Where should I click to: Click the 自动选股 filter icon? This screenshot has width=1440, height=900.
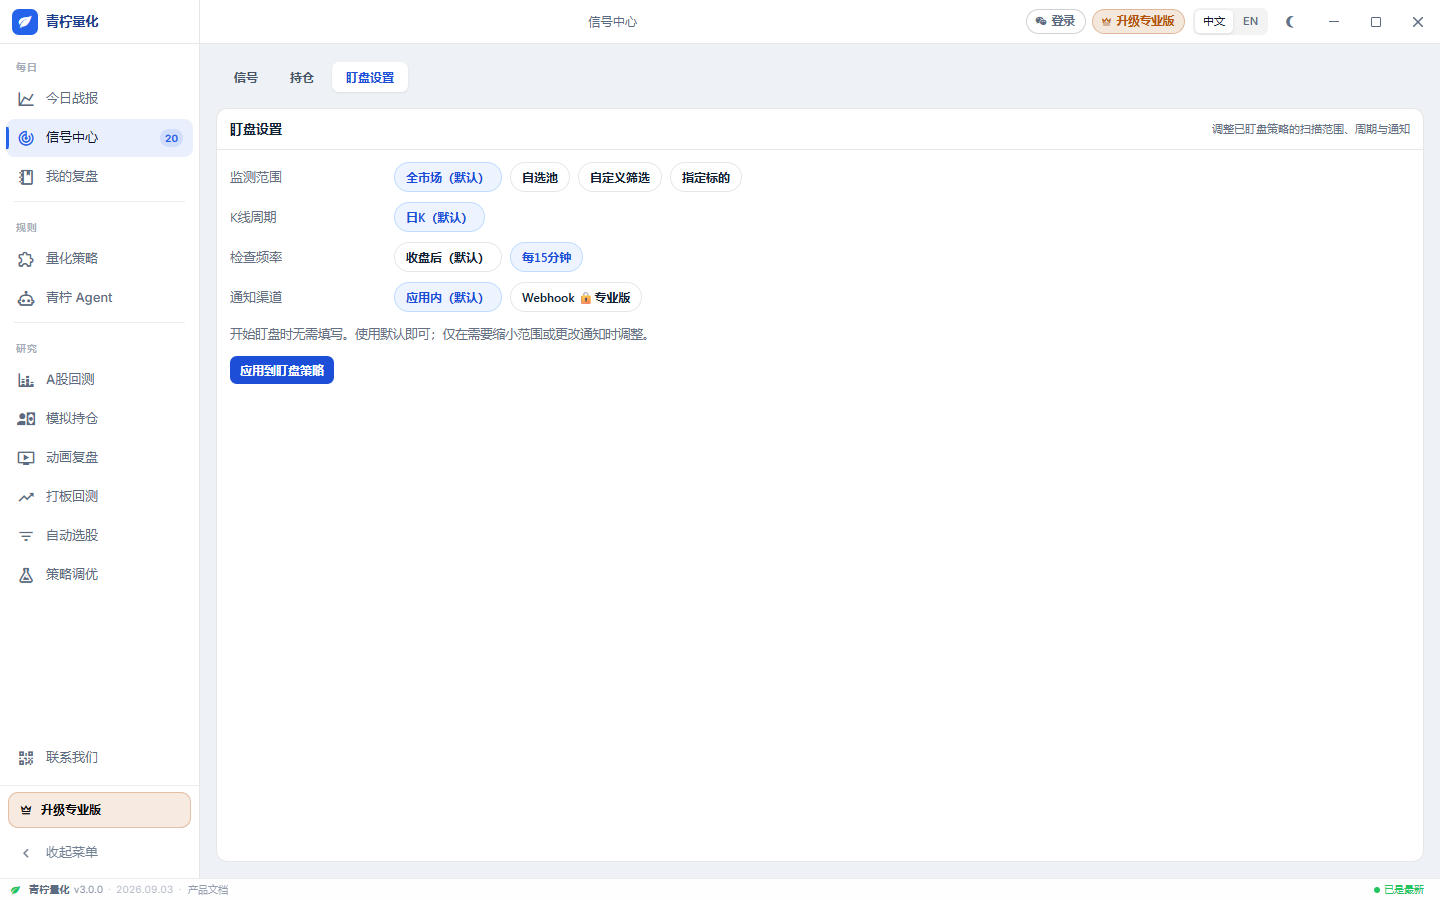[x=26, y=536]
